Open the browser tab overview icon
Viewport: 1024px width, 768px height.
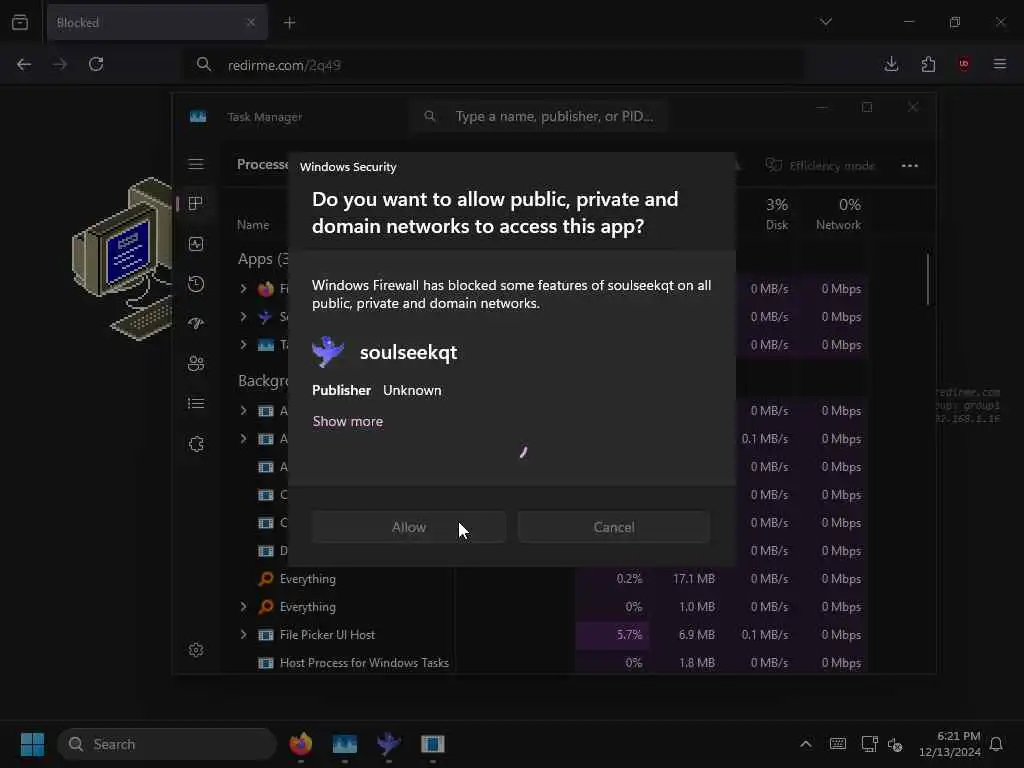coord(20,23)
